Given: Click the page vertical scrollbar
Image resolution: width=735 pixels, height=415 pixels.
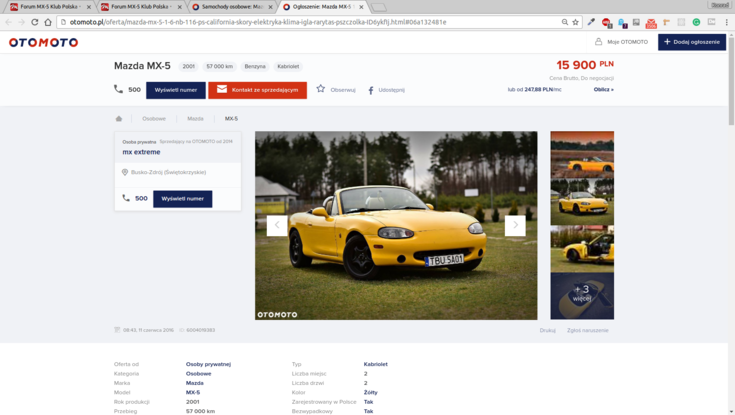Looking at the screenshot, I should [x=731, y=80].
